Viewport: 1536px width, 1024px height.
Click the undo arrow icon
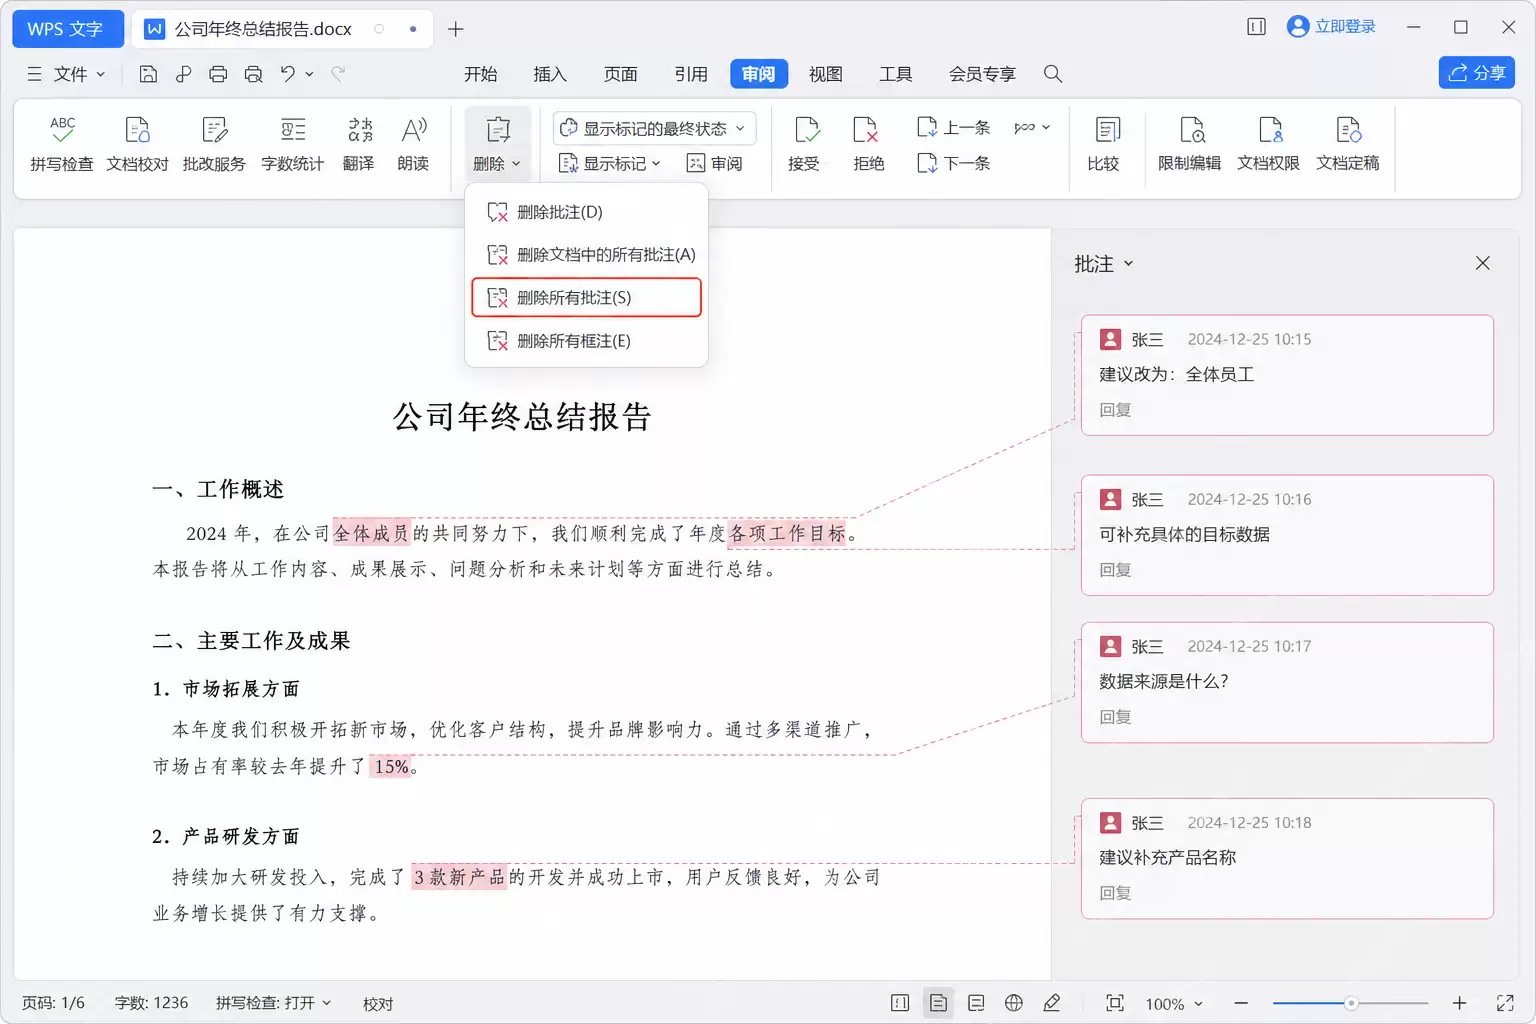(288, 74)
